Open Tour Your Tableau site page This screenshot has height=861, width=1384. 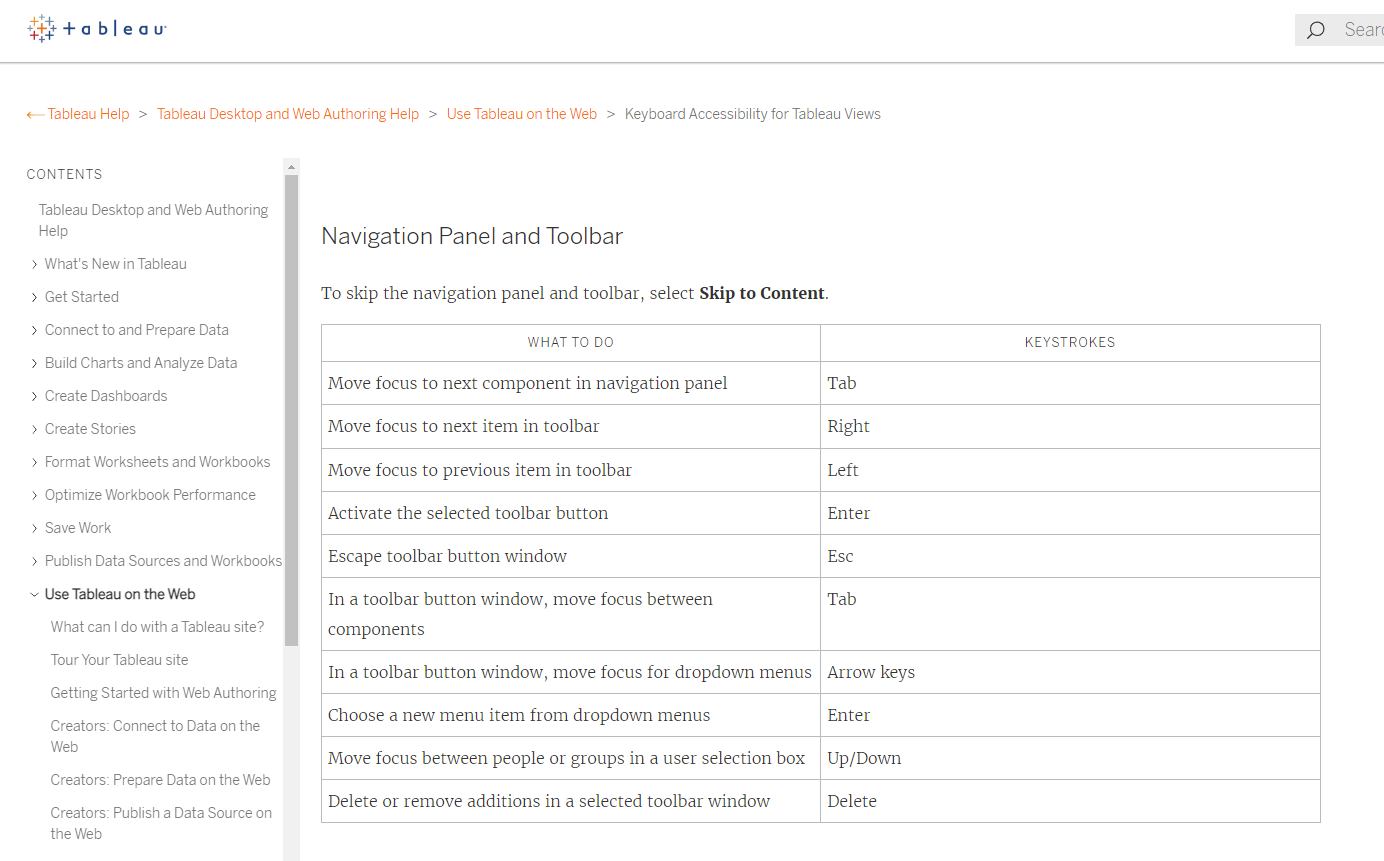pyautogui.click(x=120, y=660)
